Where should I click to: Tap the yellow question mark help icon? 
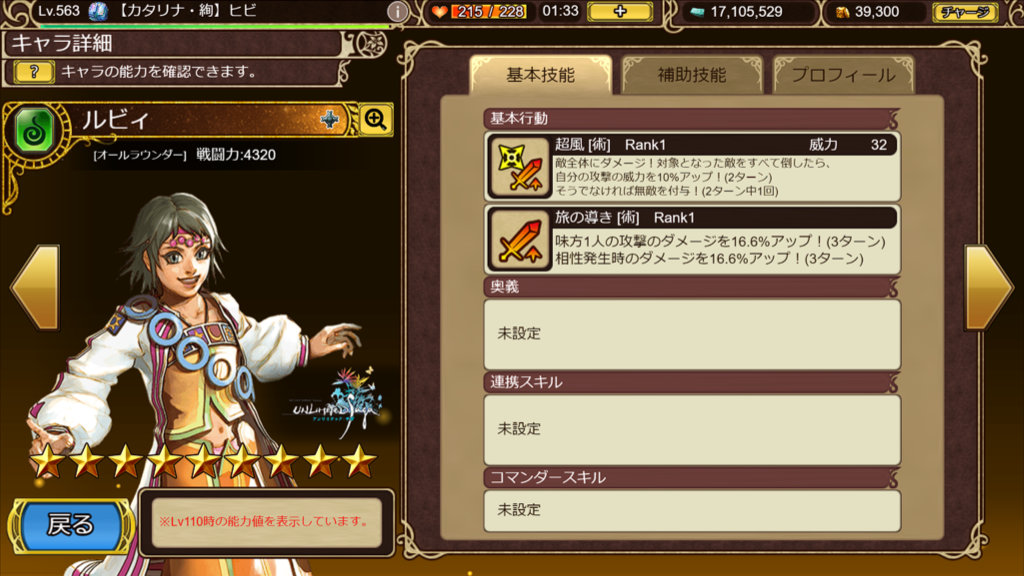(x=34, y=72)
